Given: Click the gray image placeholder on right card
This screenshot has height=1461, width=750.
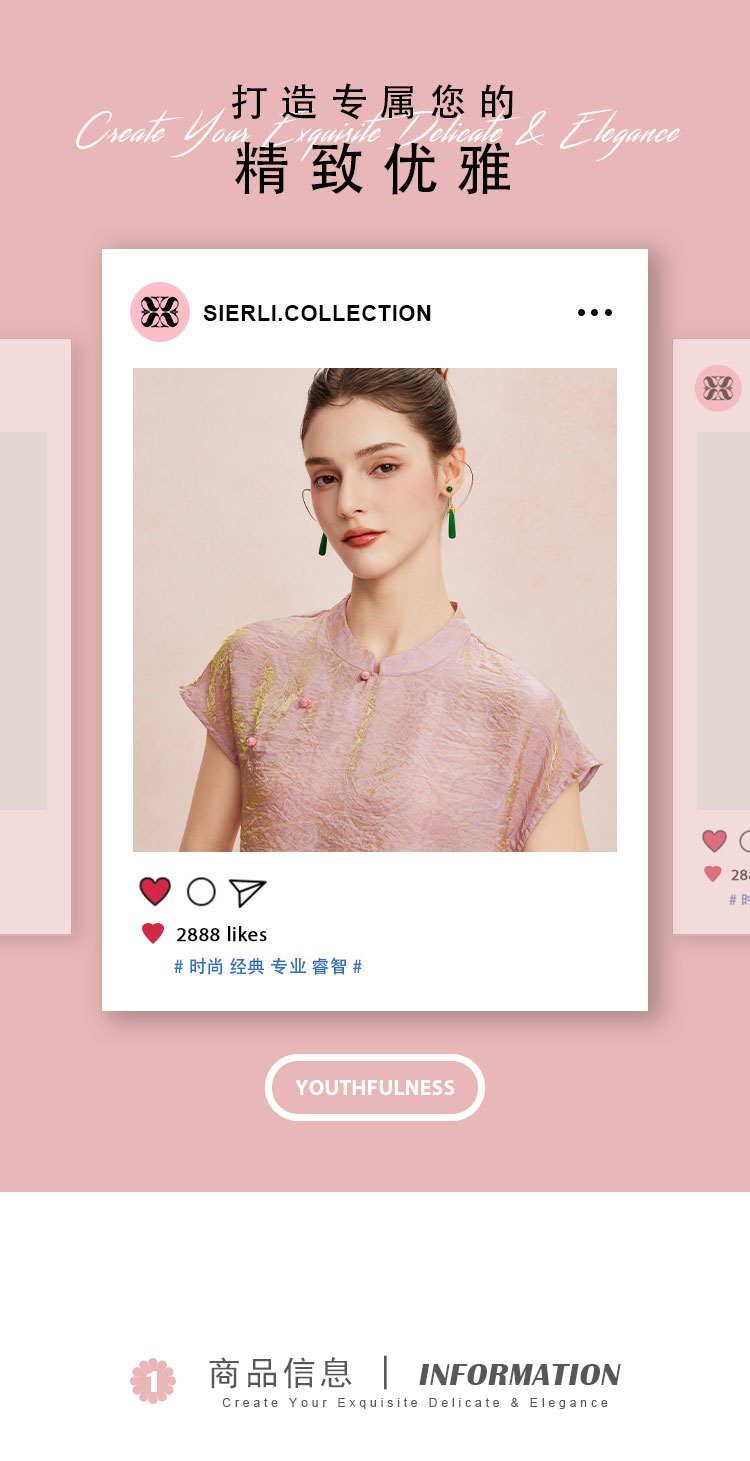Looking at the screenshot, I should coord(723,620).
